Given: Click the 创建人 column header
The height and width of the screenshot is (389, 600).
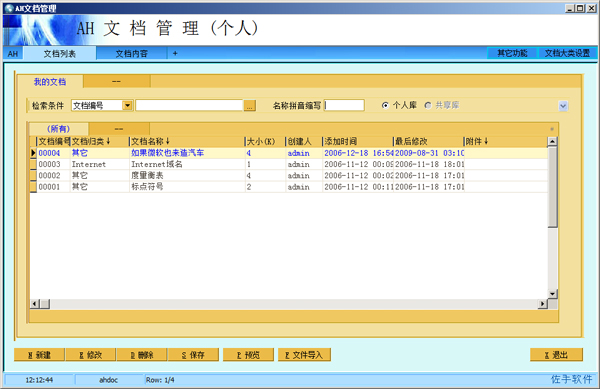Looking at the screenshot, I should [304, 142].
